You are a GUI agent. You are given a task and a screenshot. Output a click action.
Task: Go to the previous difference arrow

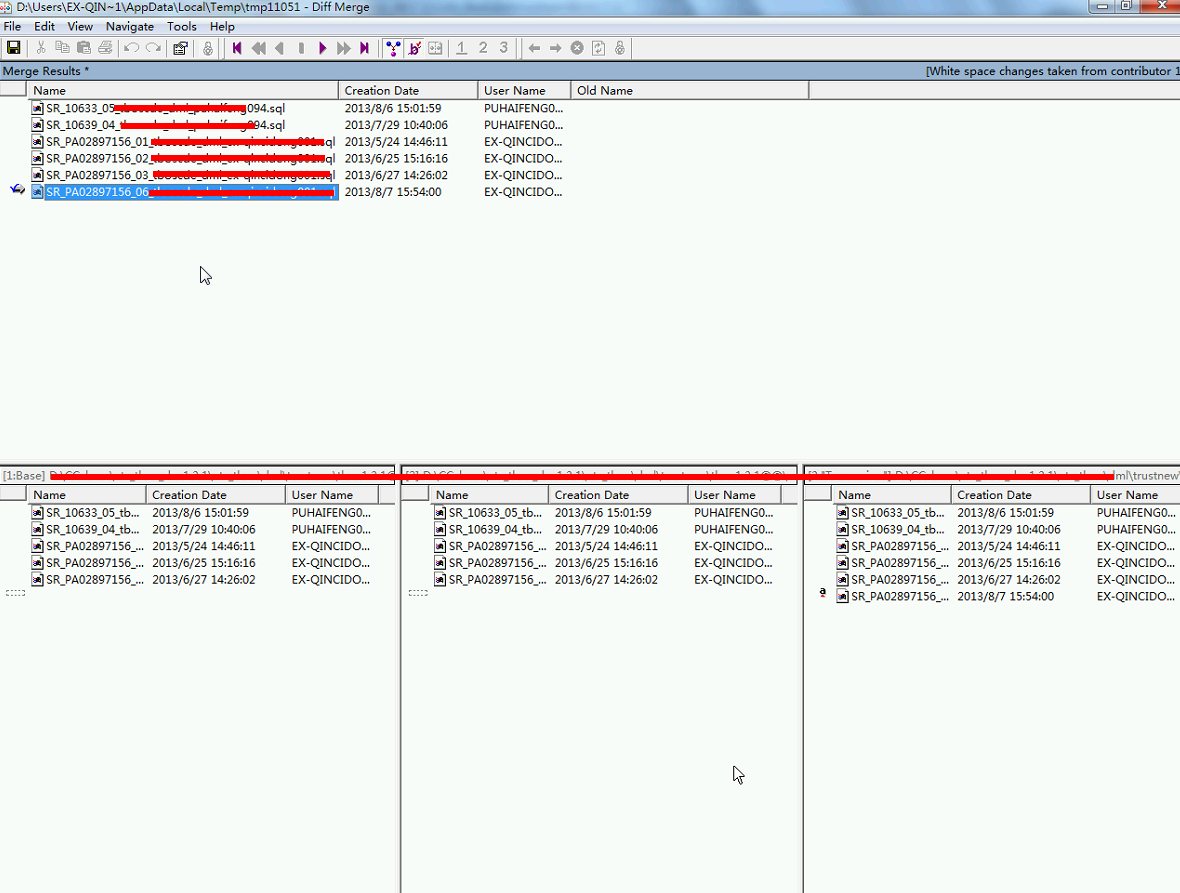point(280,48)
